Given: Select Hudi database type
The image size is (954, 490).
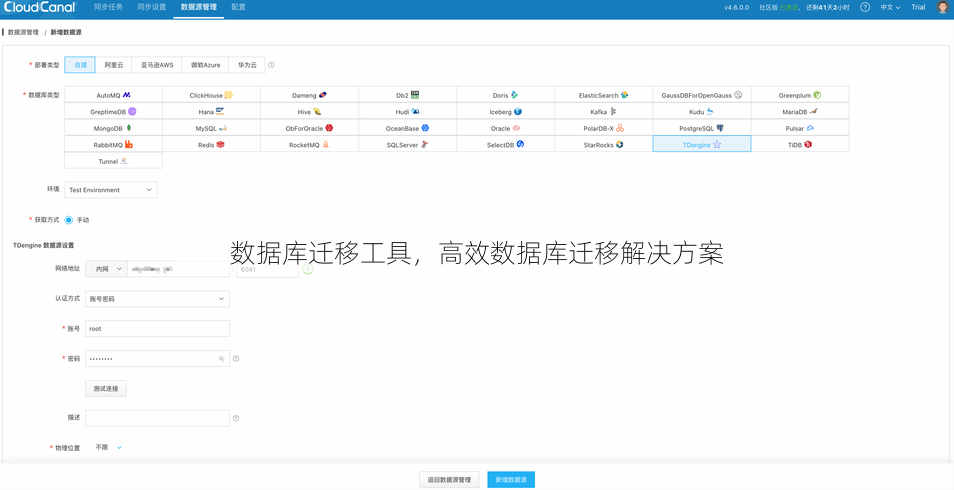Looking at the screenshot, I should 408,111.
